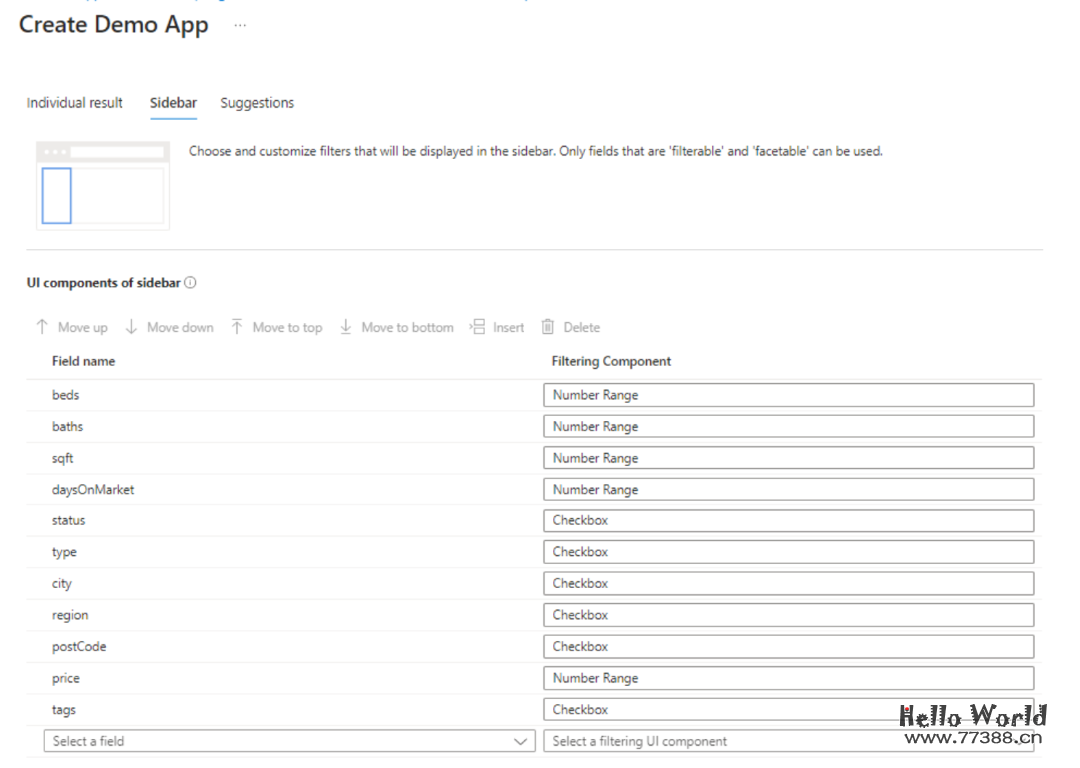
Task: Click info icon beside UI components of sidebar
Action: pos(191,283)
